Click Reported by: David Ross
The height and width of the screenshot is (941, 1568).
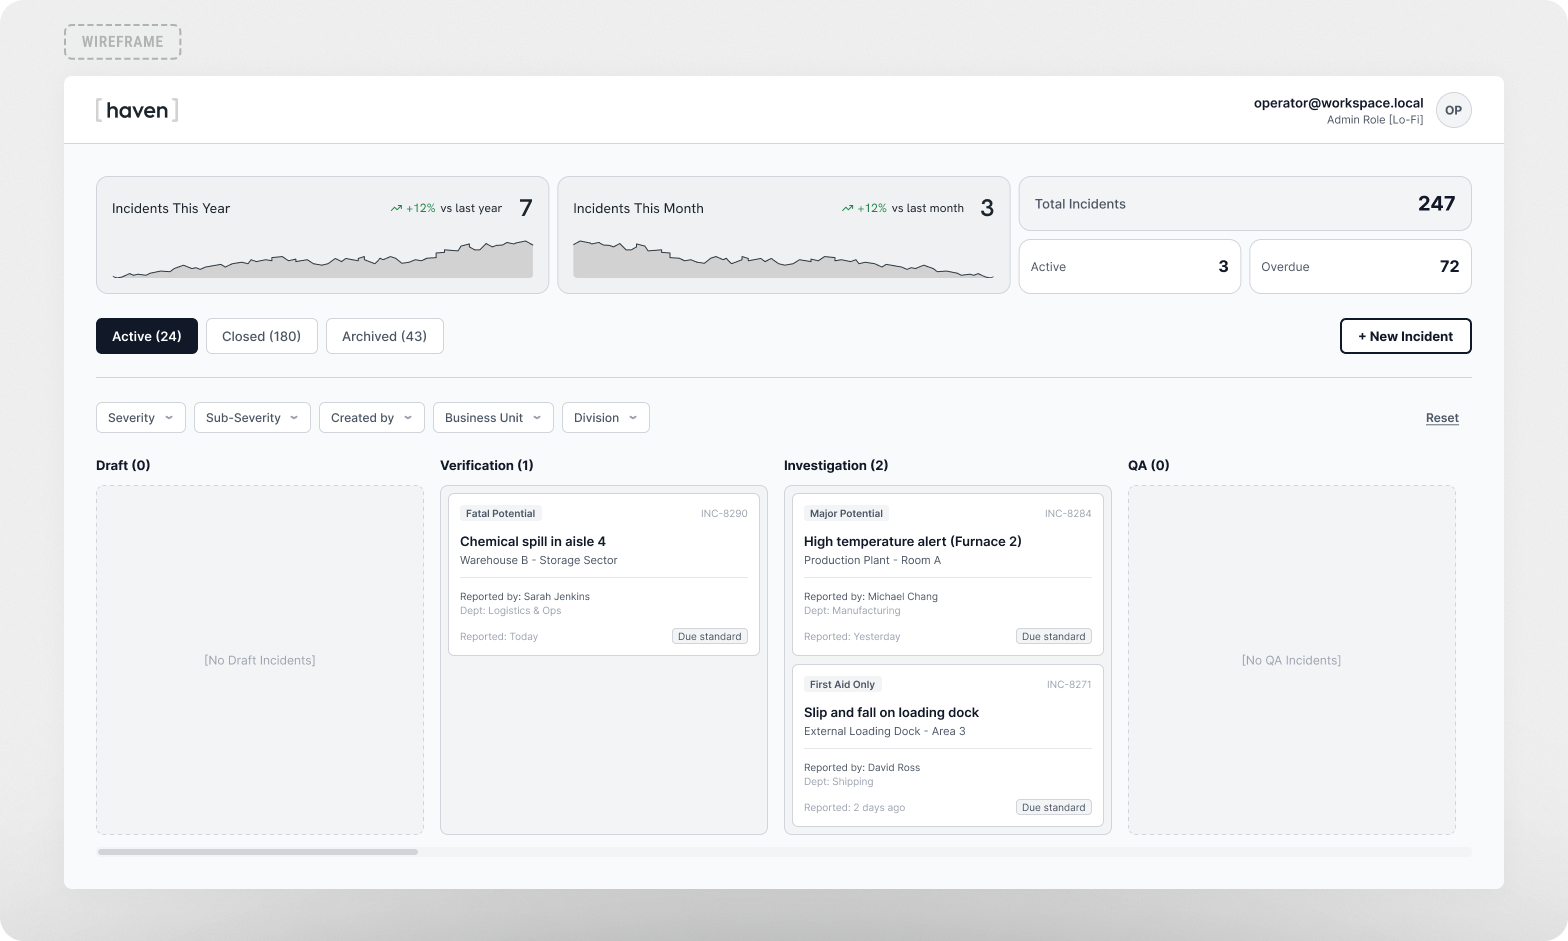point(862,767)
